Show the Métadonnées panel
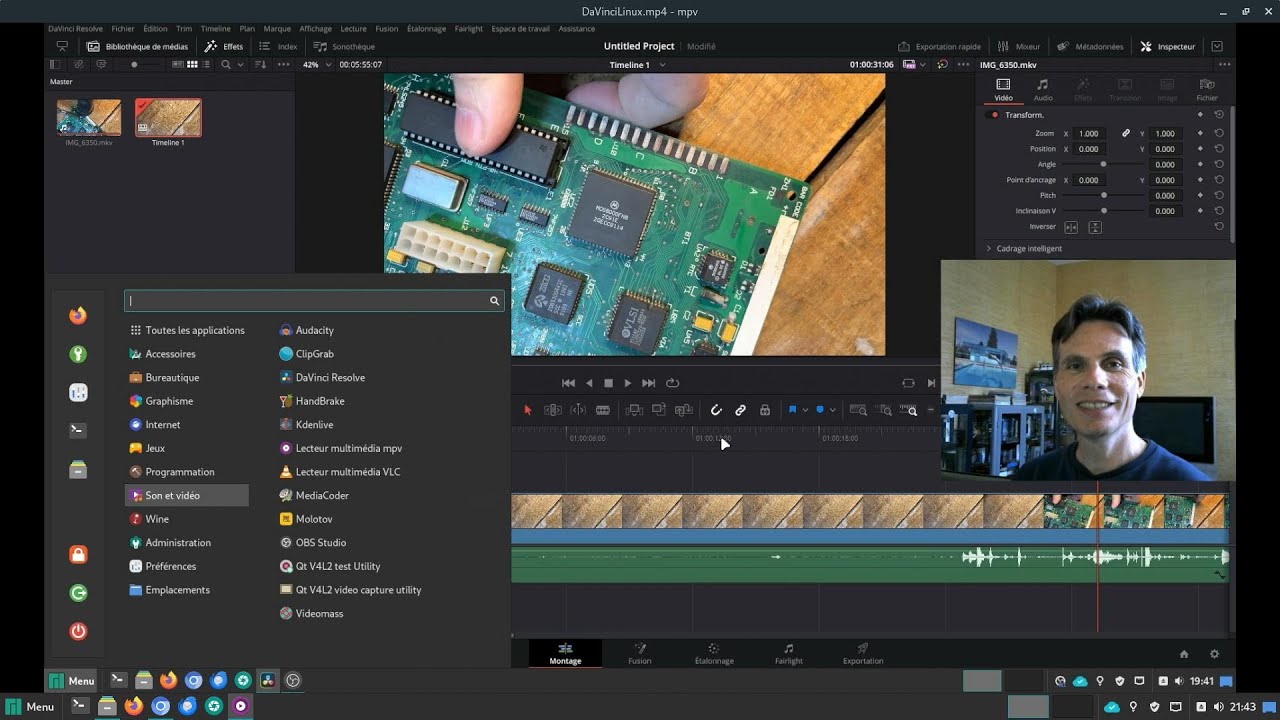 coord(1090,46)
